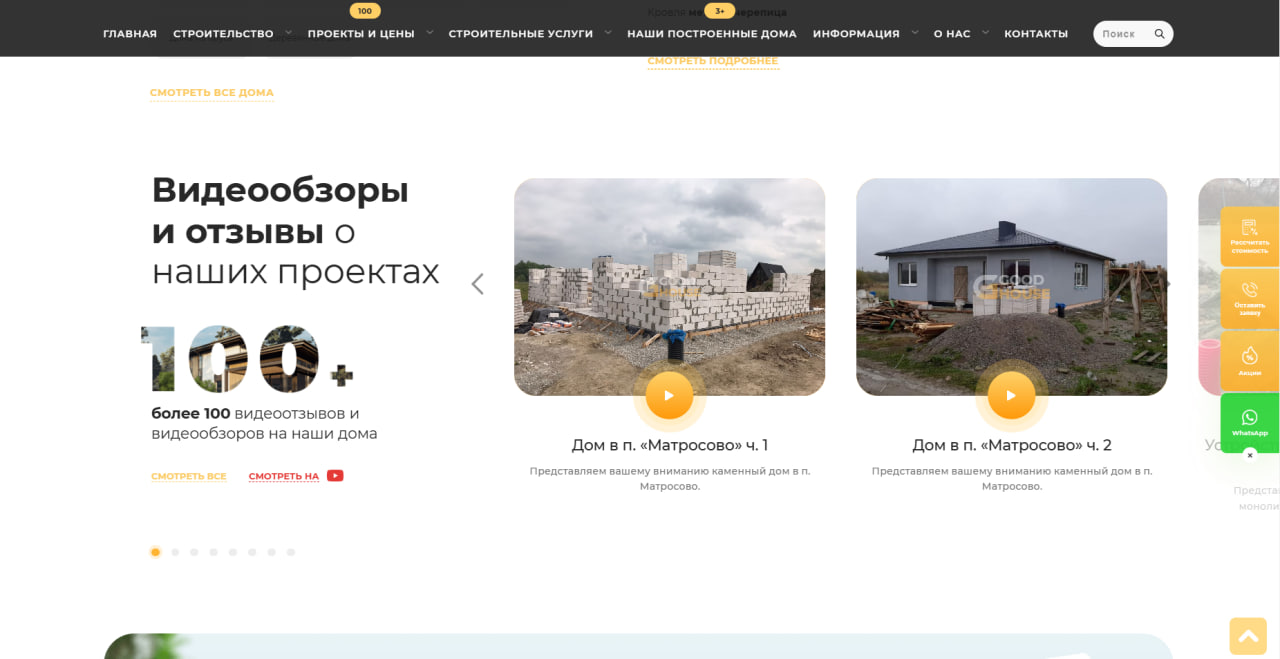Open the 'Рассчитать стоимость' calculator widget
The width and height of the screenshot is (1280, 659).
[x=1250, y=236]
